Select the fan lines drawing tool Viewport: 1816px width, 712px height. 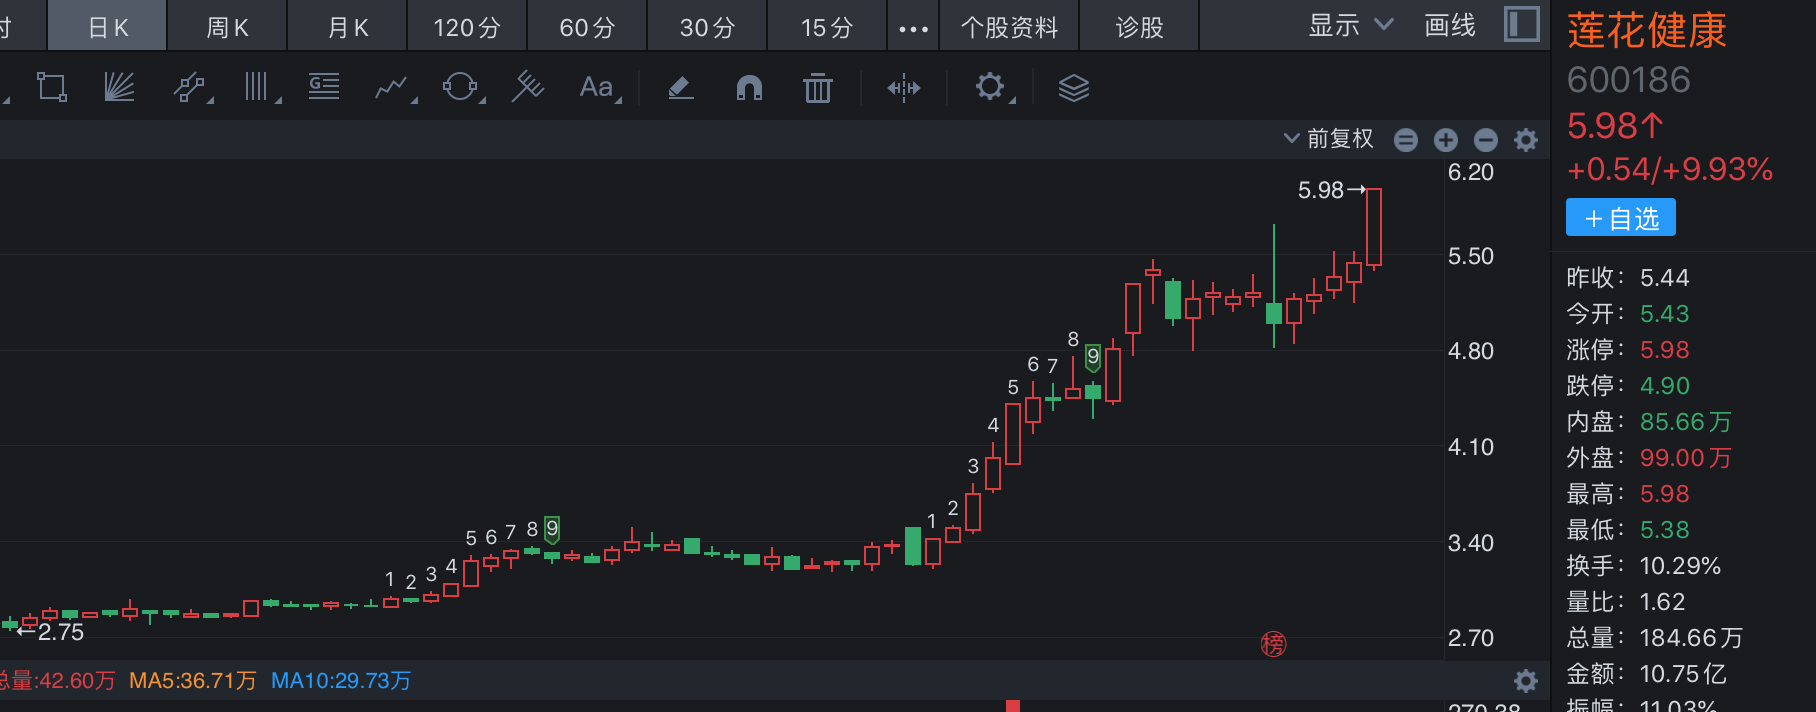[119, 88]
